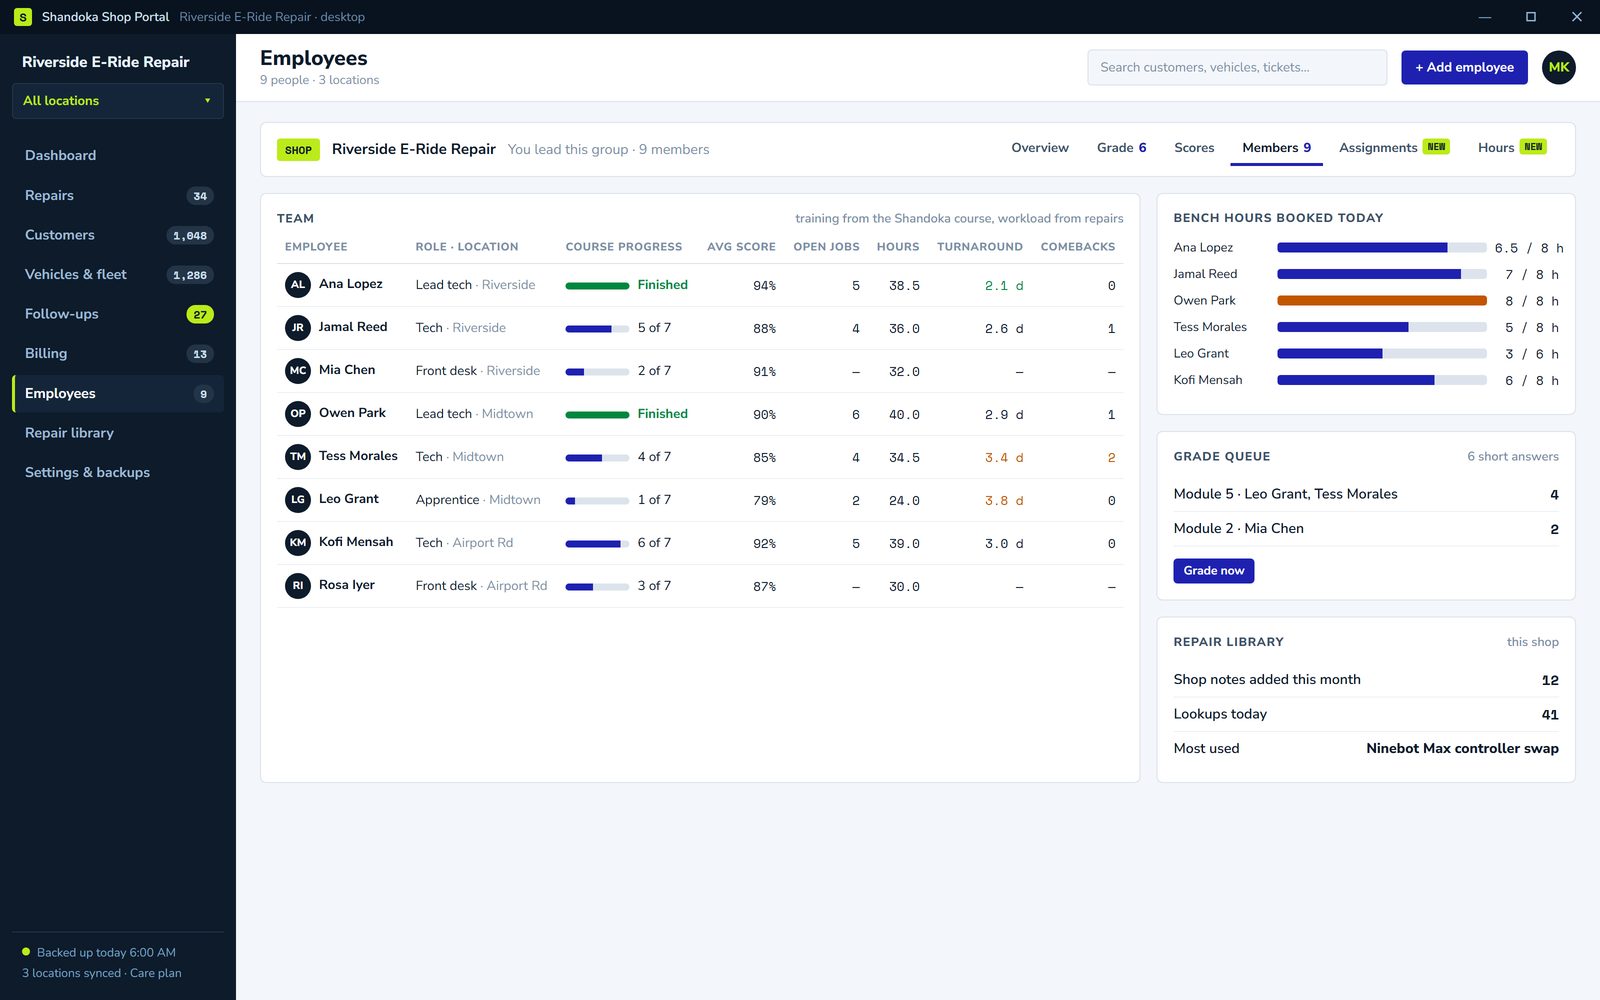Click Ana Lopez's Finished status text
1600x1000 pixels.
(662, 285)
